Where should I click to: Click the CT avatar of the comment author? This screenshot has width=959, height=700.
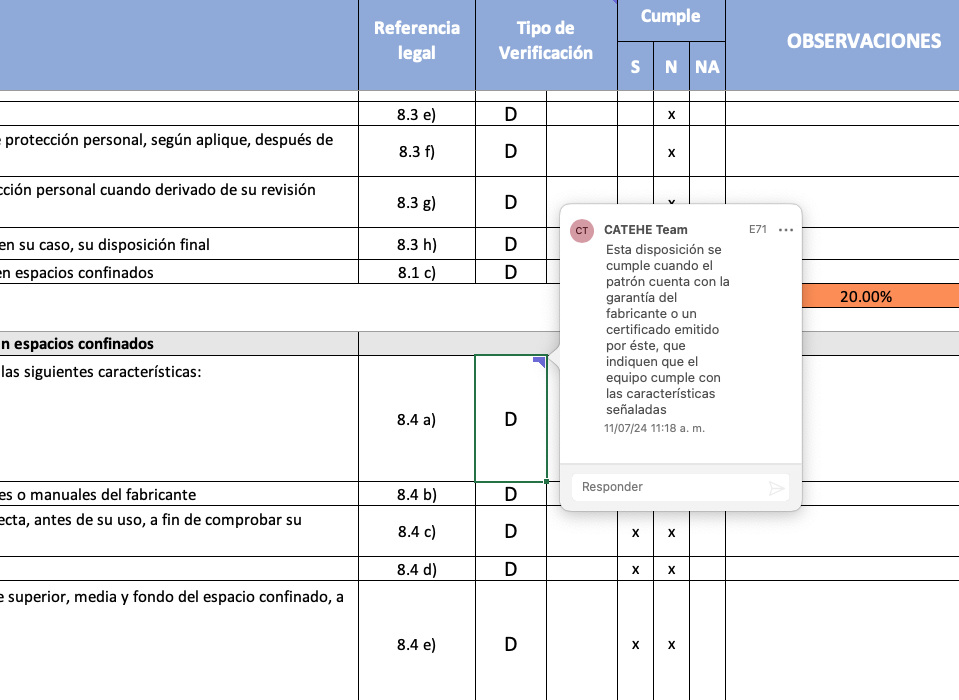point(582,230)
